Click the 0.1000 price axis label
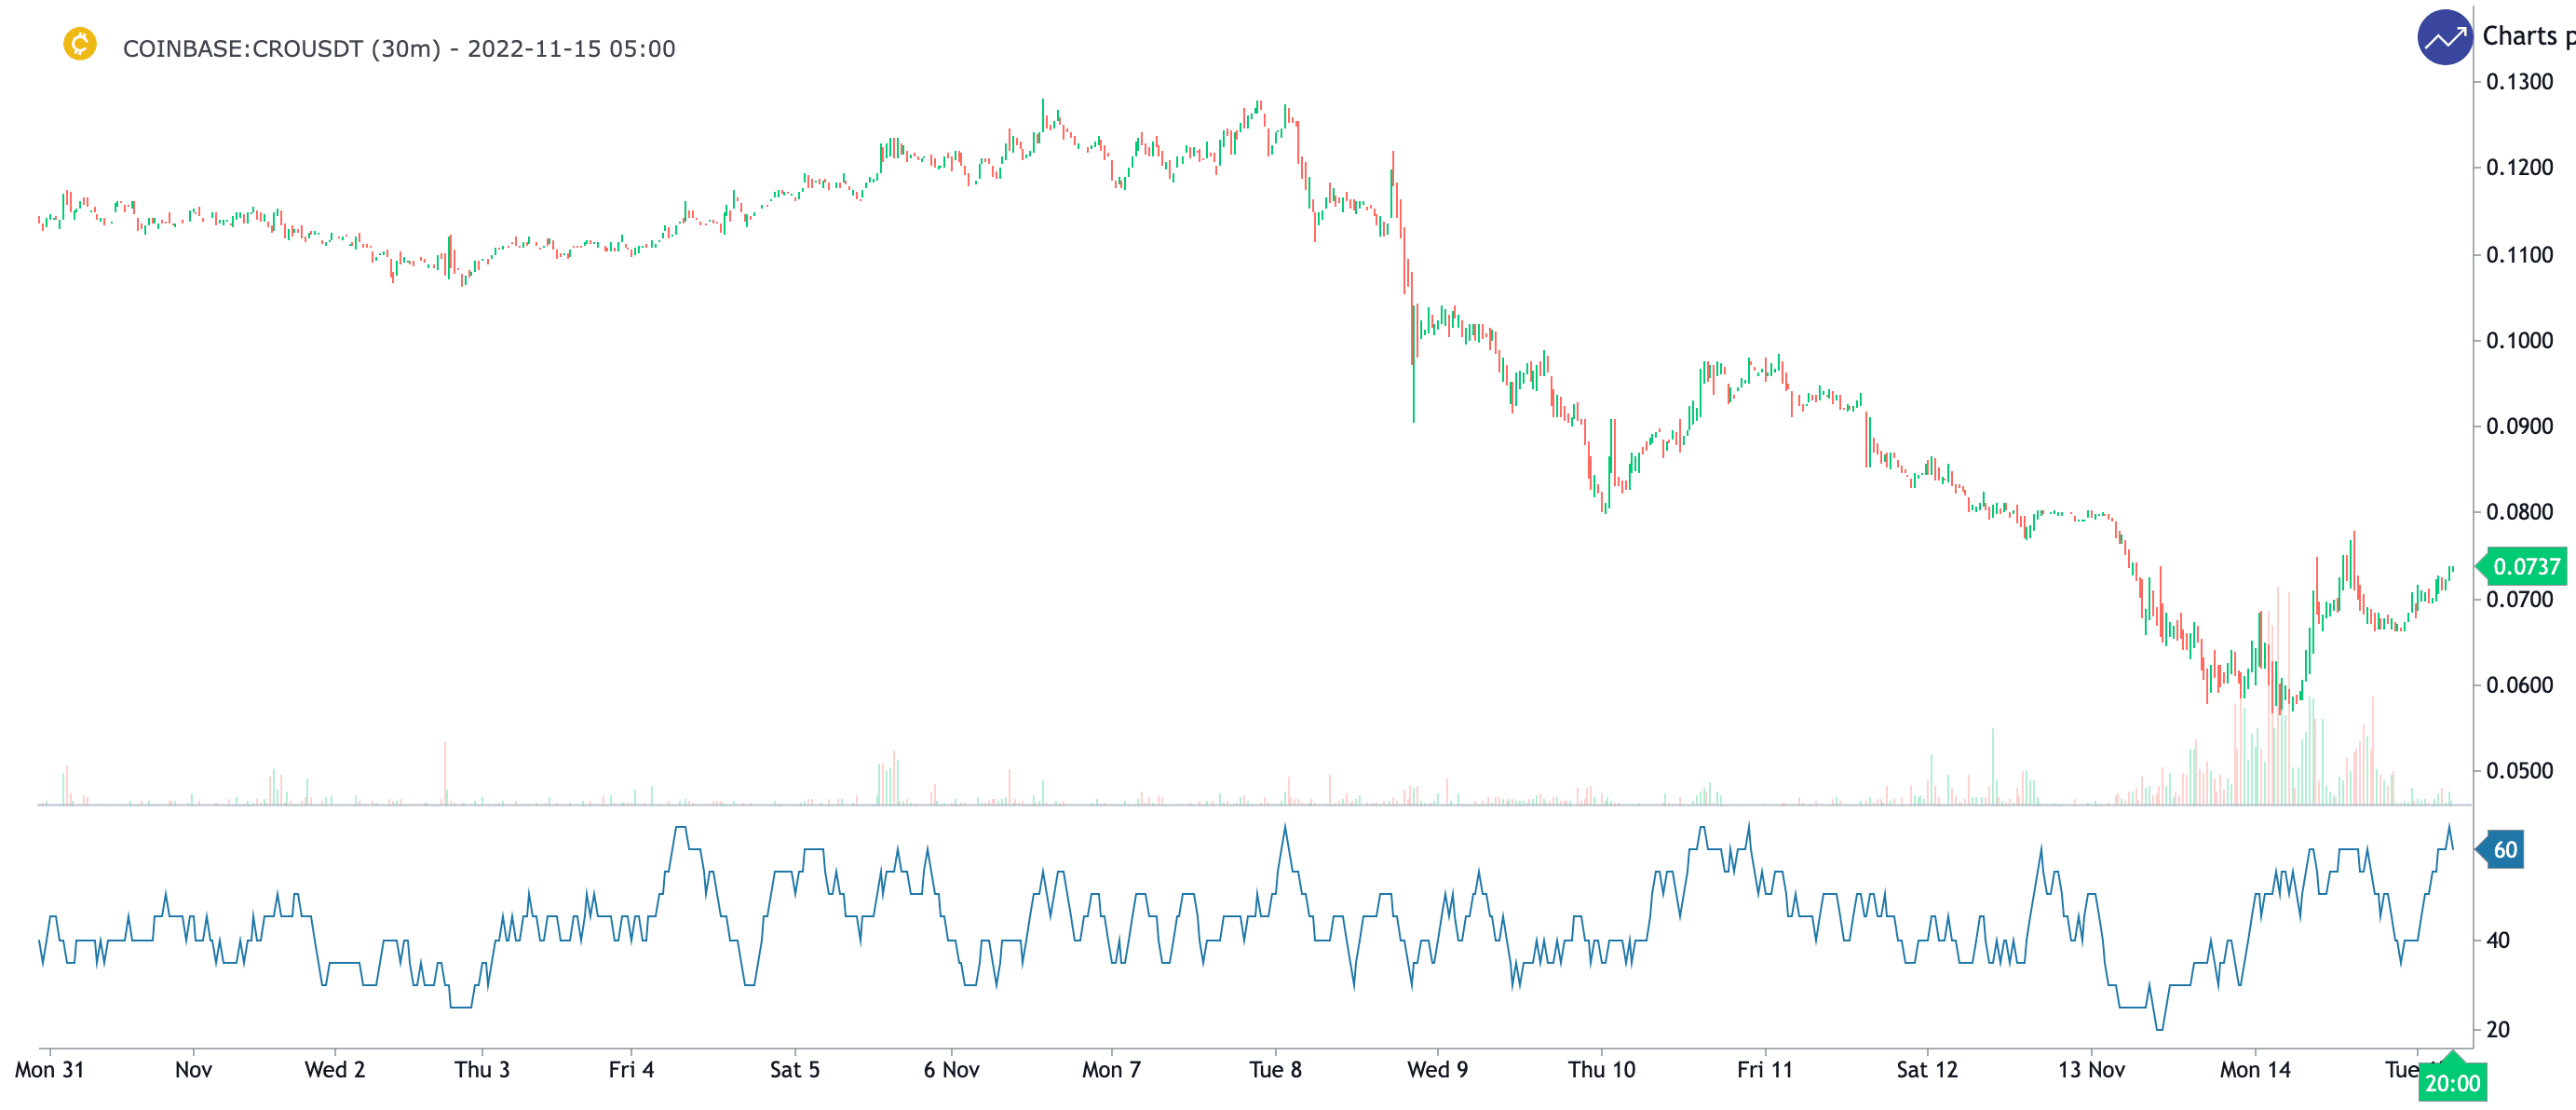 point(2519,341)
